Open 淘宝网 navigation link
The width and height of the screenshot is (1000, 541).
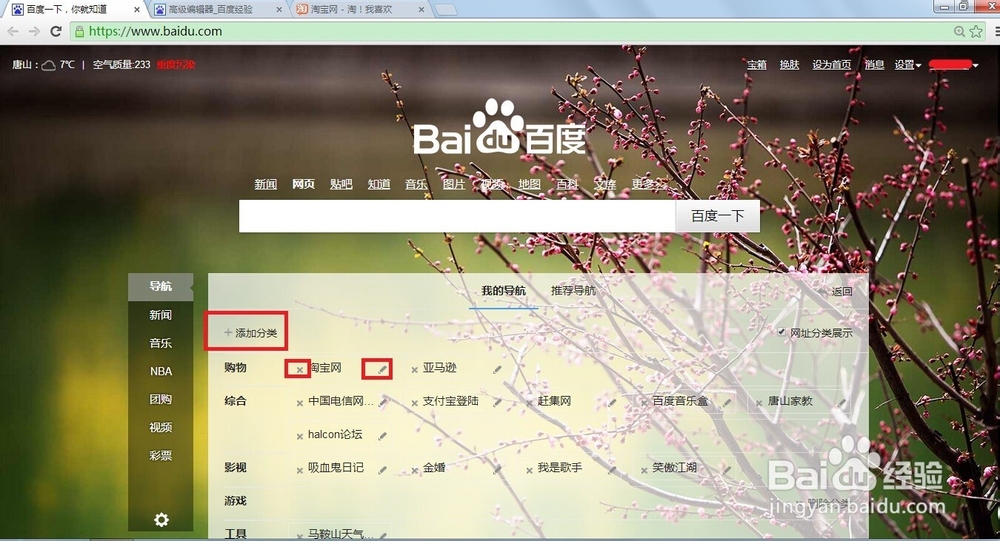click(x=325, y=368)
